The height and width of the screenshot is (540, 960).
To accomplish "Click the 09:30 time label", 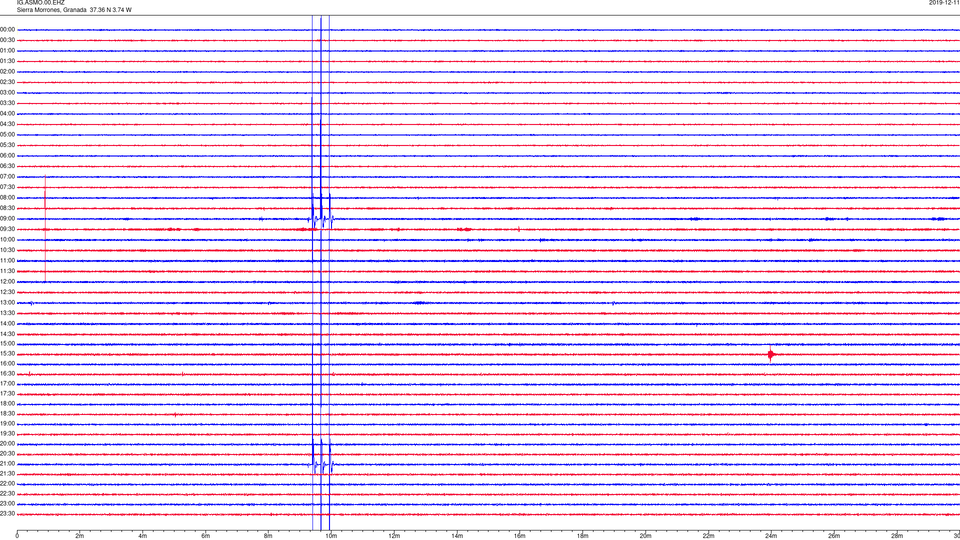I will 7,229.
